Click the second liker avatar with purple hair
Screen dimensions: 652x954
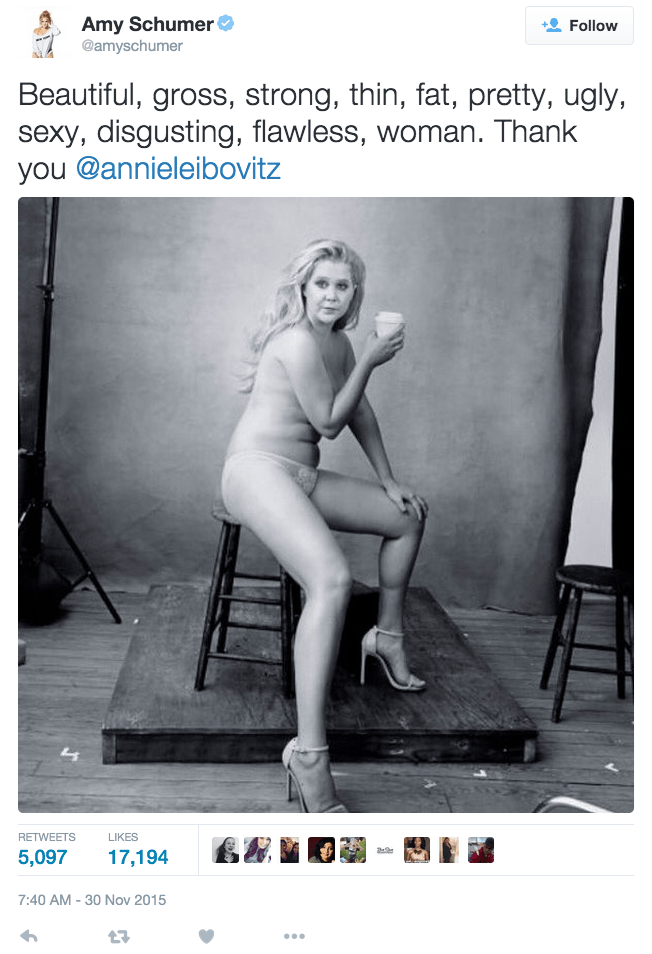[x=257, y=850]
